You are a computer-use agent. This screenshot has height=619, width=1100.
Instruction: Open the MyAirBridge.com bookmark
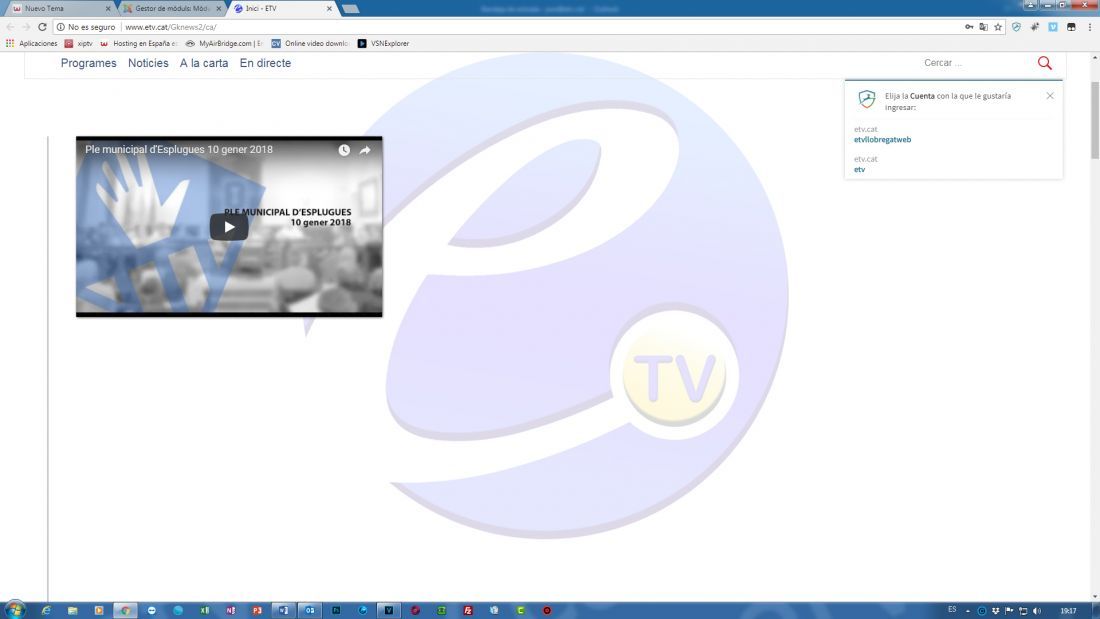[x=224, y=44]
